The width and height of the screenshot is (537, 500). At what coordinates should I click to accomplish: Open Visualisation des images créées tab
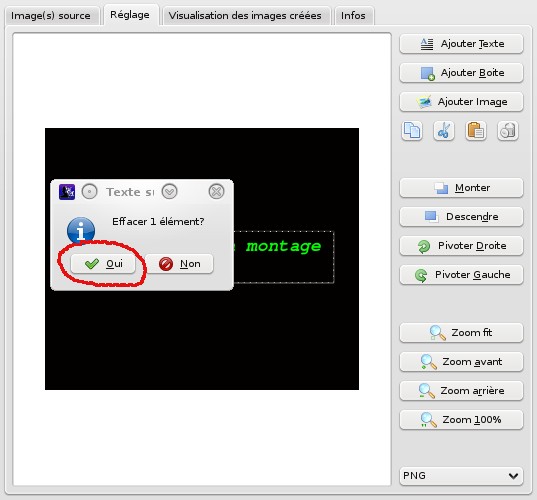pos(245,16)
